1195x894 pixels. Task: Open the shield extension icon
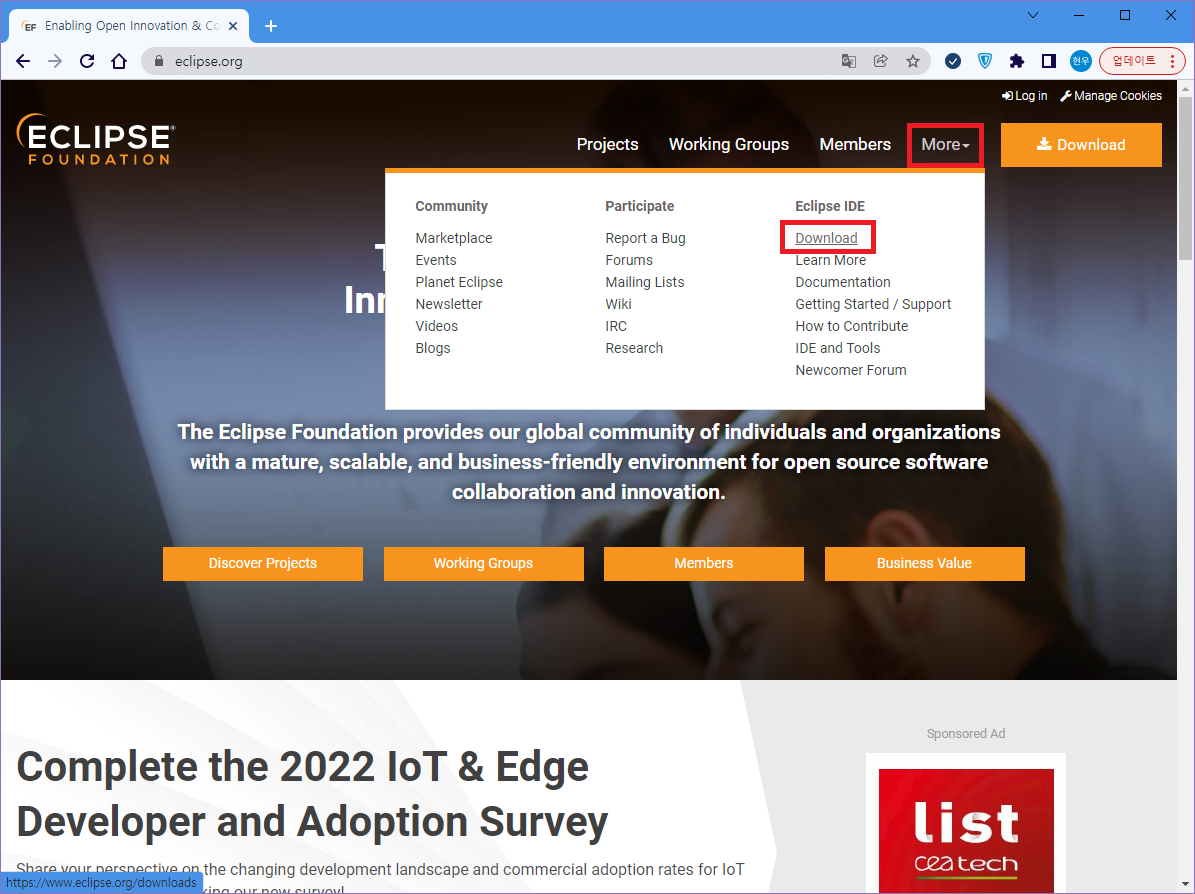(x=985, y=61)
